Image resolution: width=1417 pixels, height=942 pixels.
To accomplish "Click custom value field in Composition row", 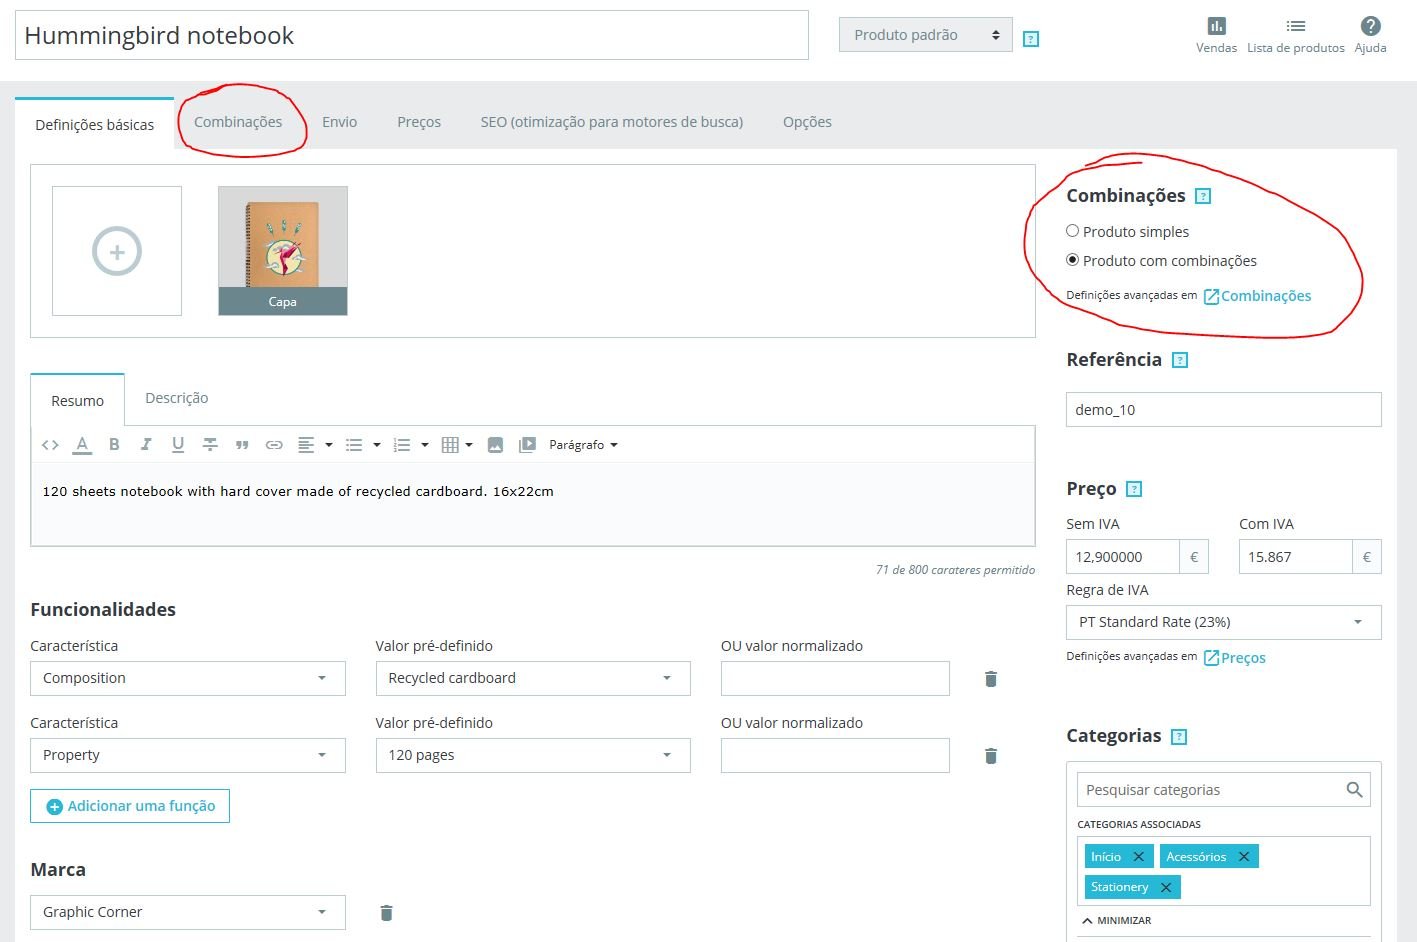I will tap(835, 678).
